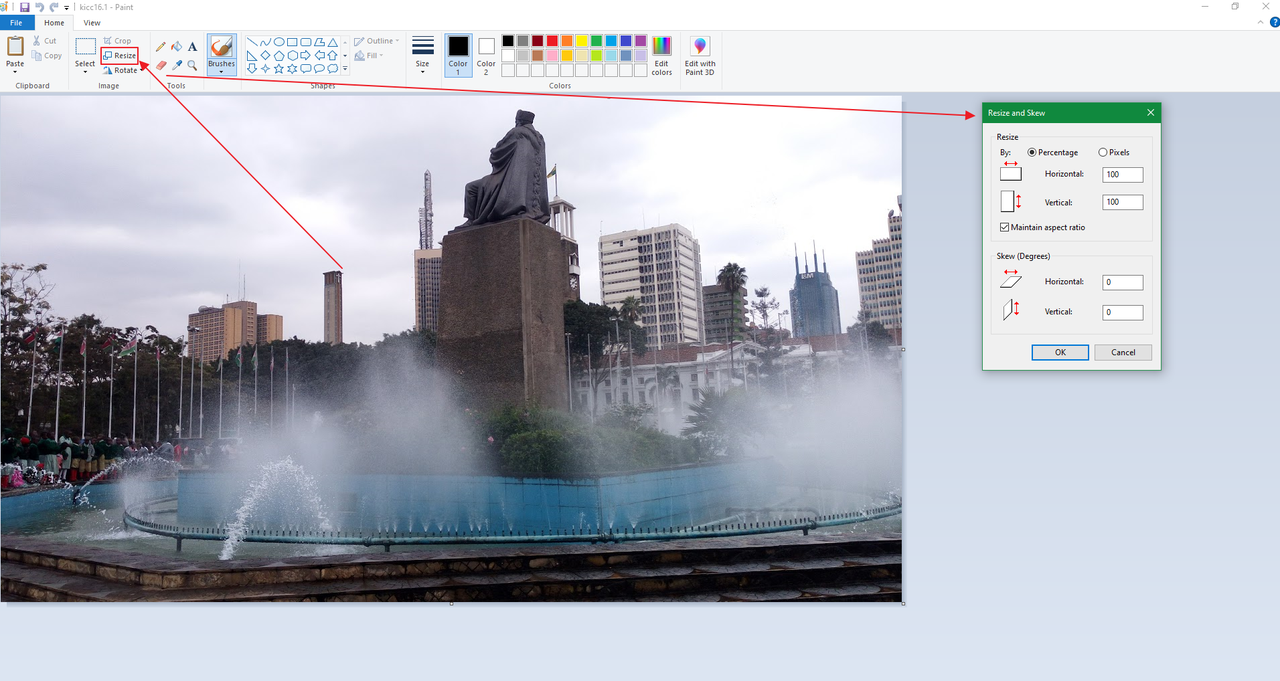Open Customize Quick Access Toolbar arrow
The width and height of the screenshot is (1280, 681).
pyautogui.click(x=67, y=8)
